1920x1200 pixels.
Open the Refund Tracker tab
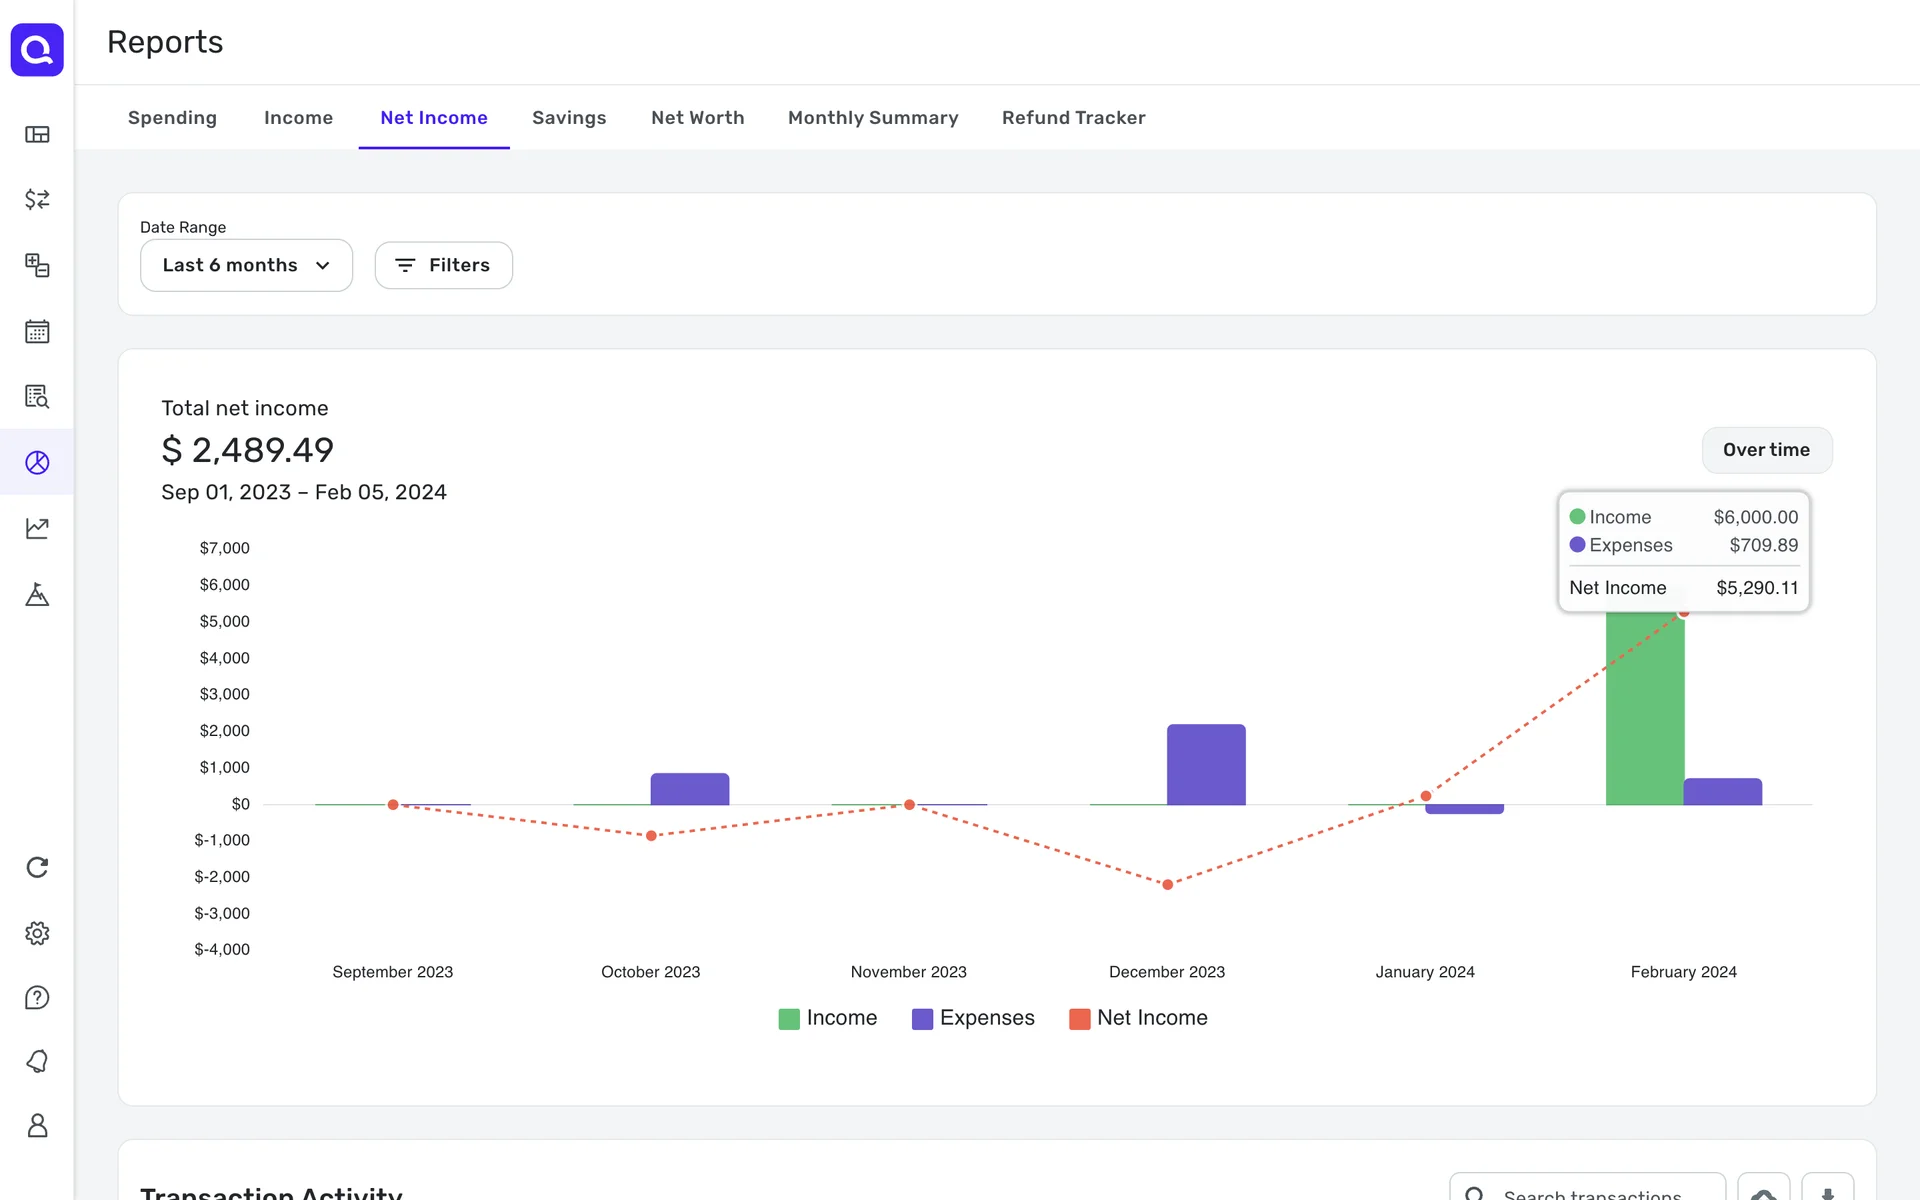pyautogui.click(x=1073, y=118)
